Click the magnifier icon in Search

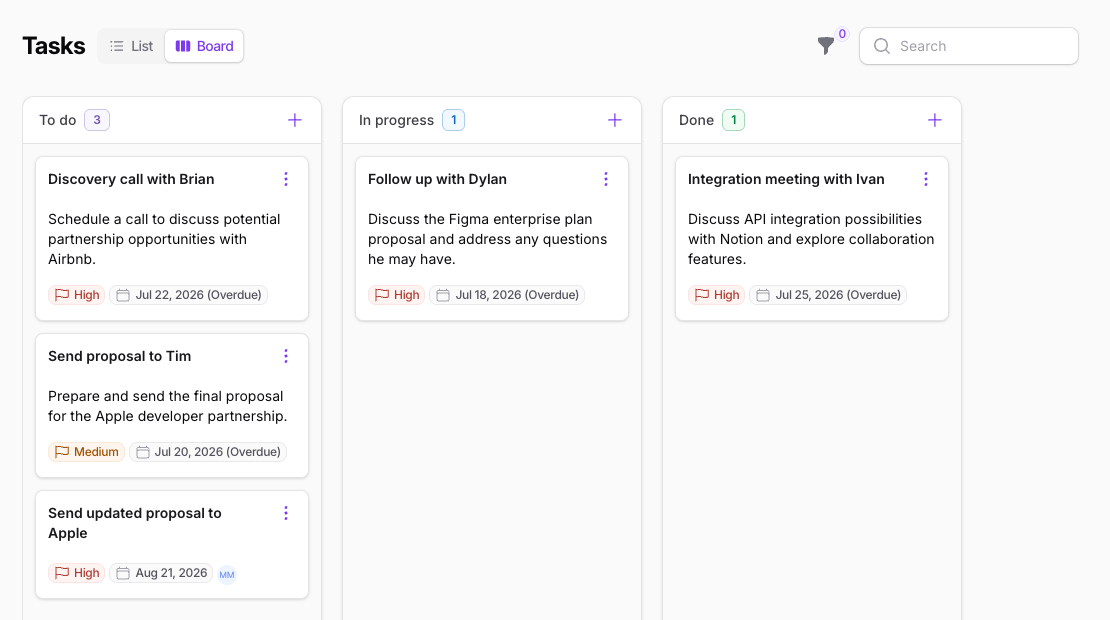tap(881, 46)
